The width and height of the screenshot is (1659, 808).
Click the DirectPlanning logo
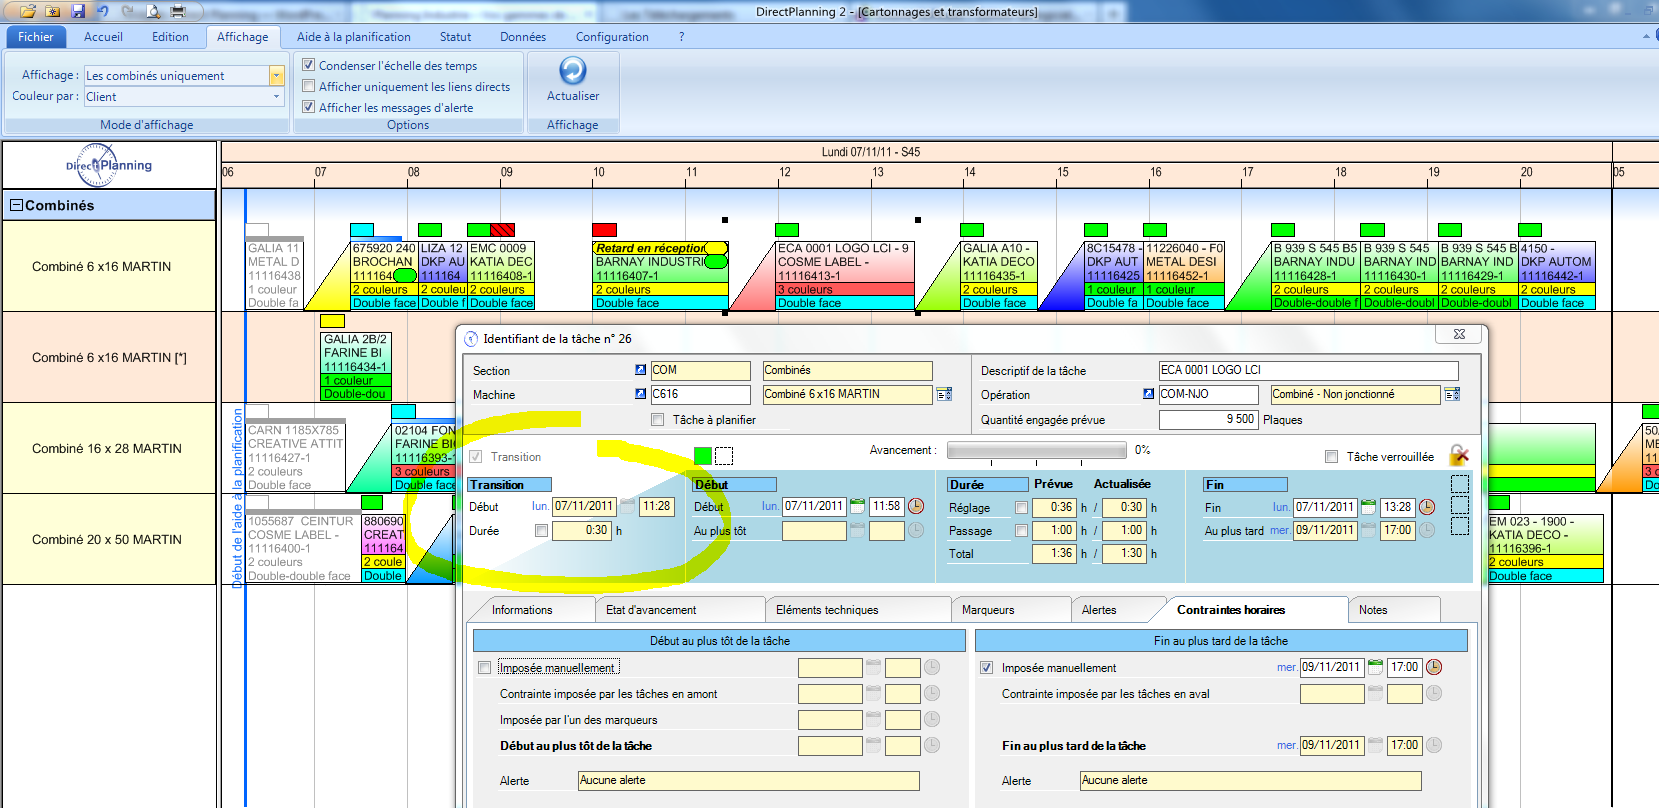pyautogui.click(x=109, y=165)
